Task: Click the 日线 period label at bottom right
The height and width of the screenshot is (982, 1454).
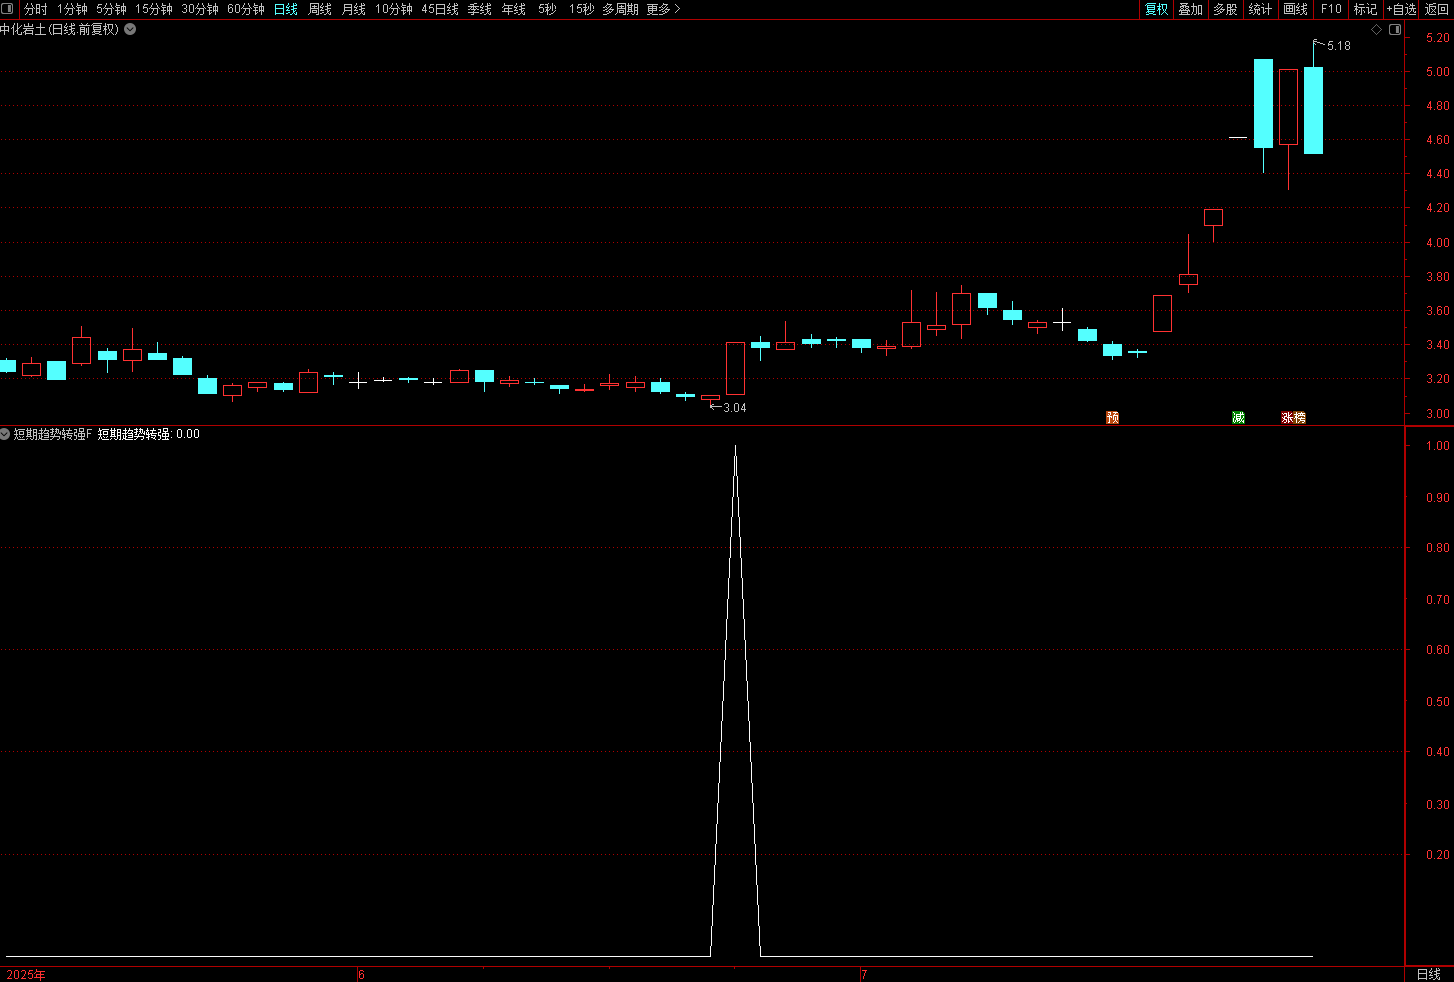Action: pos(1429,974)
